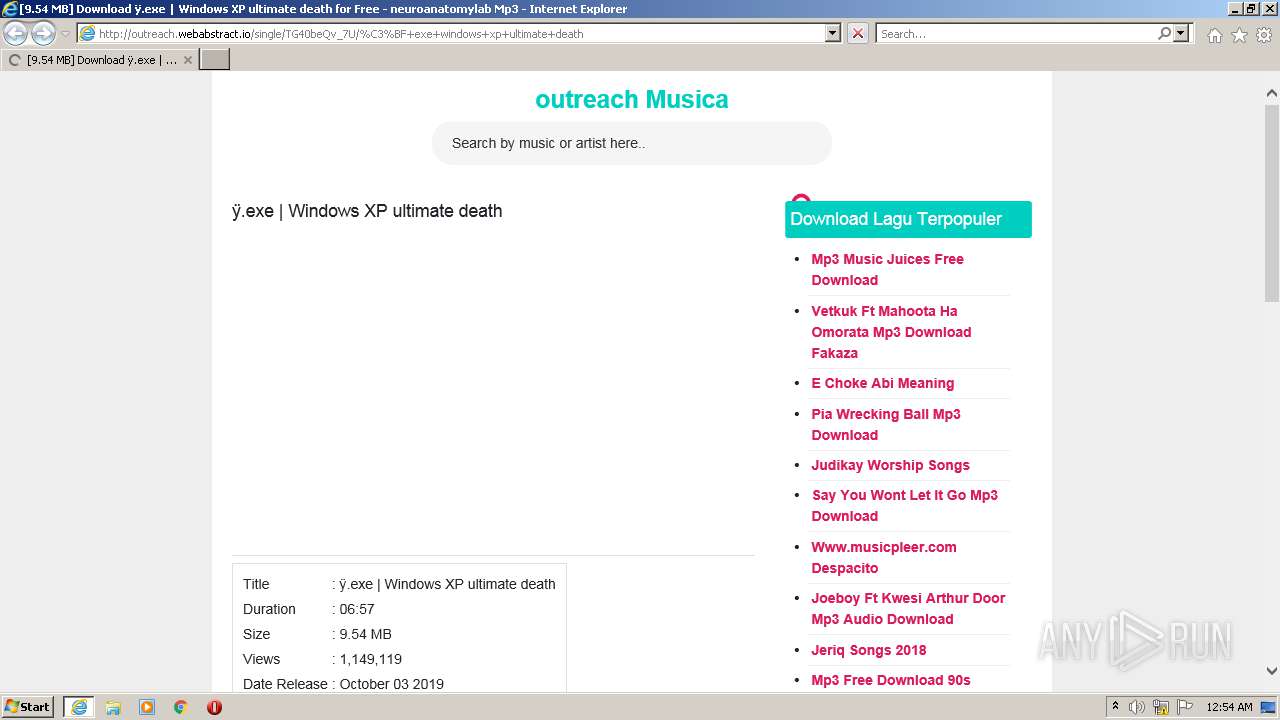
Task: Click the browser Forward arrow button
Action: 43,33
